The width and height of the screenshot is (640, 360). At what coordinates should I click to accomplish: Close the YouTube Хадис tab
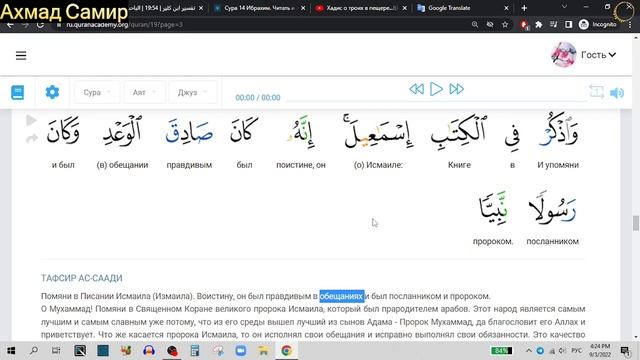coord(404,8)
